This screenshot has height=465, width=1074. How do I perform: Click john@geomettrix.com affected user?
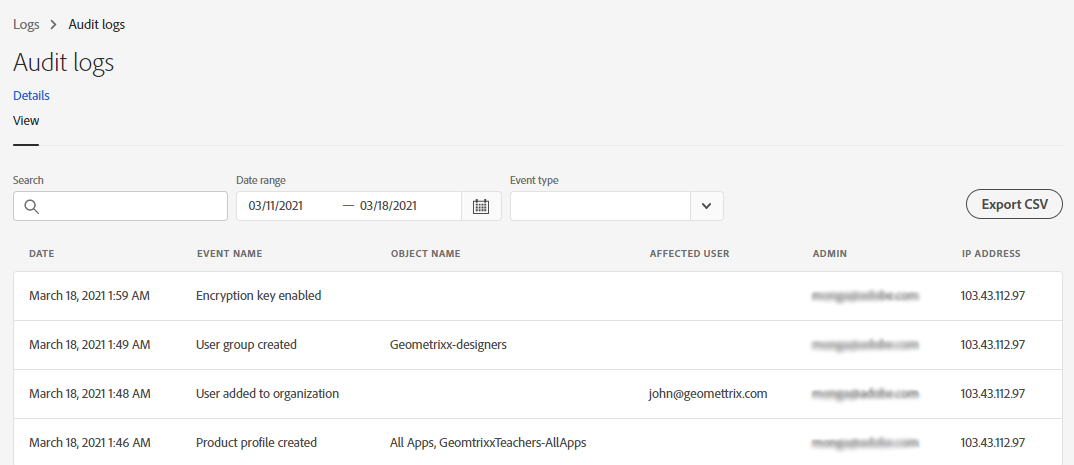click(708, 394)
